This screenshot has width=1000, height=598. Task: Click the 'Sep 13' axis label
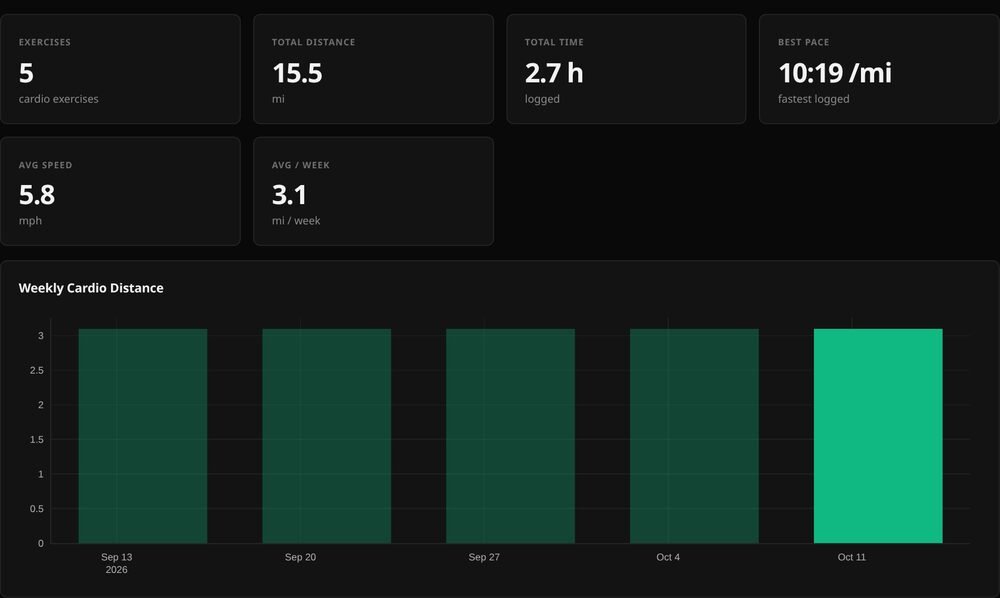[117, 557]
